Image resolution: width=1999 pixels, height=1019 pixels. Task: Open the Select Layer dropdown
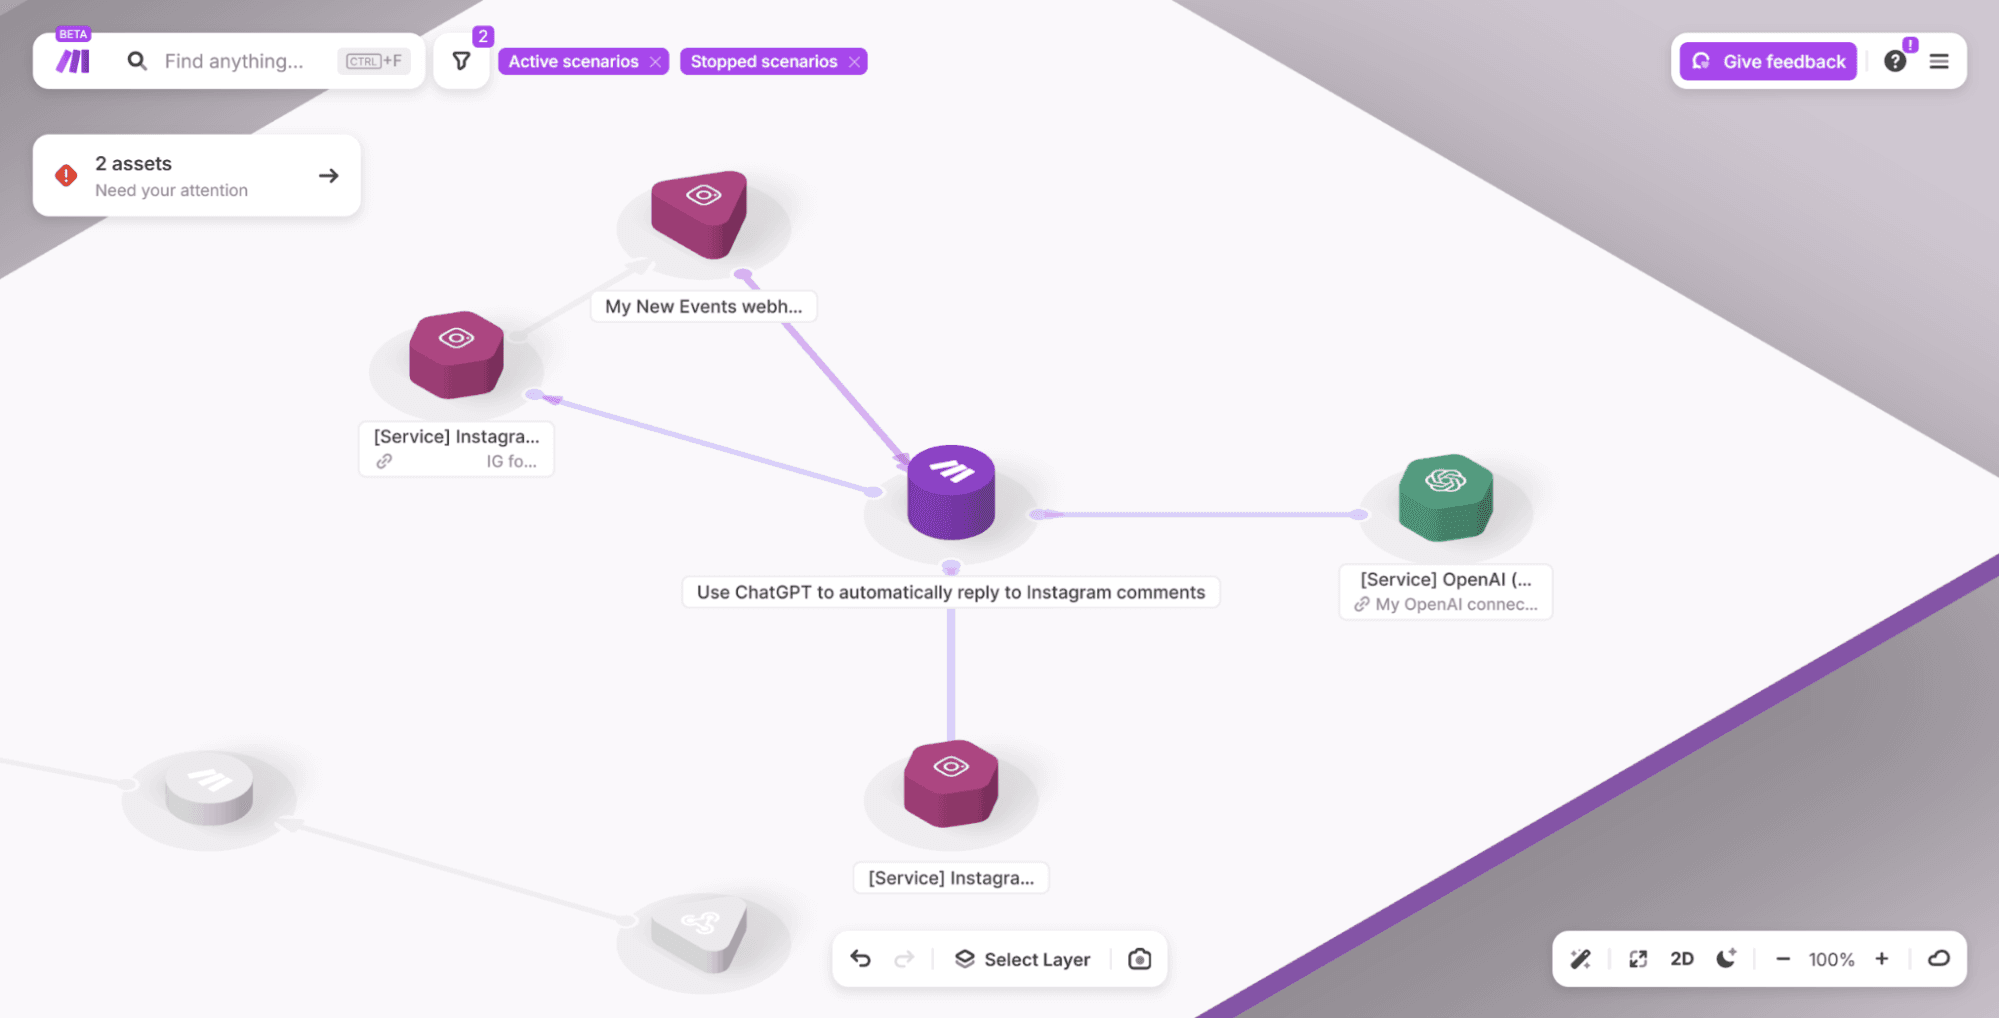(1022, 959)
